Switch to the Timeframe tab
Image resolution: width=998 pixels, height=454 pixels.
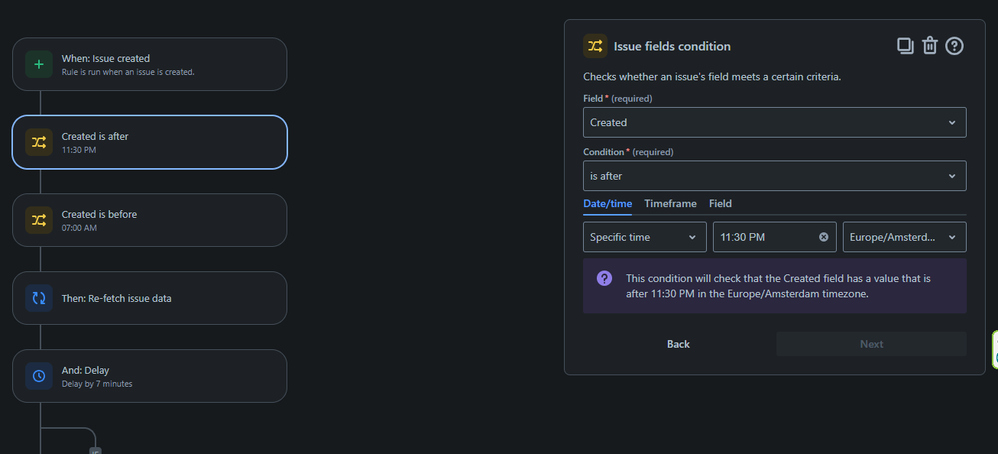coord(670,203)
